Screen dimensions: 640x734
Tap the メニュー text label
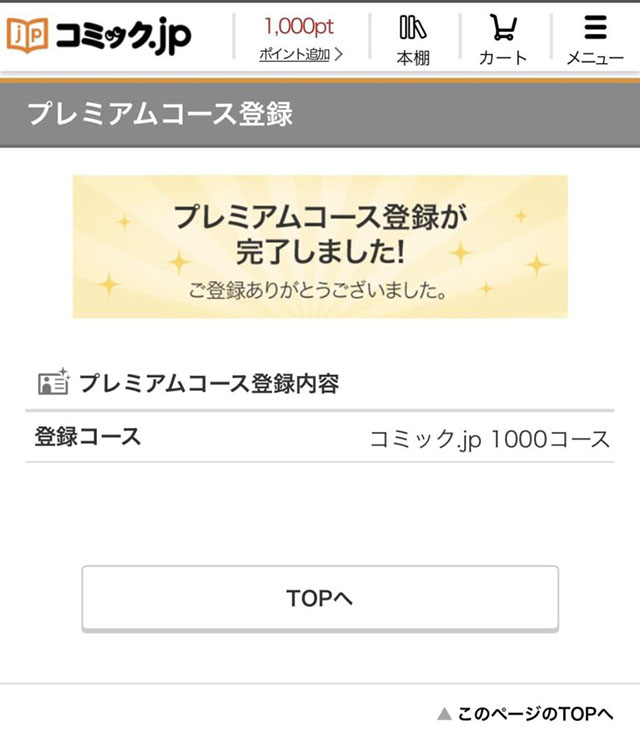point(595,58)
